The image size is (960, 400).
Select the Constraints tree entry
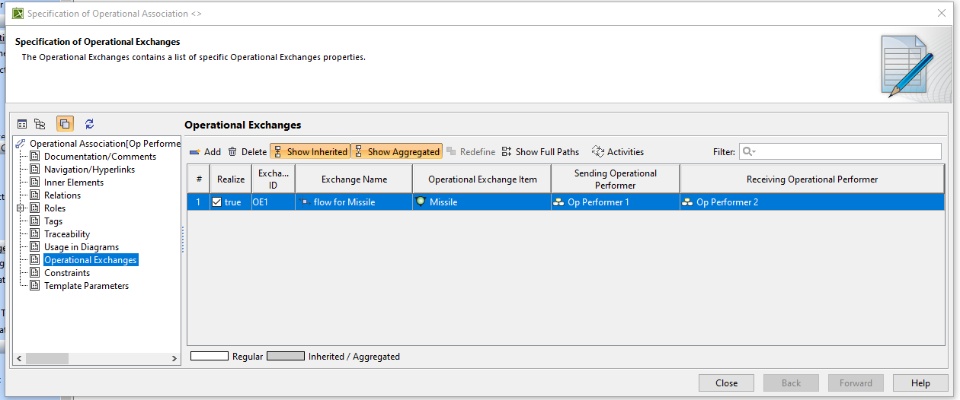(66, 273)
